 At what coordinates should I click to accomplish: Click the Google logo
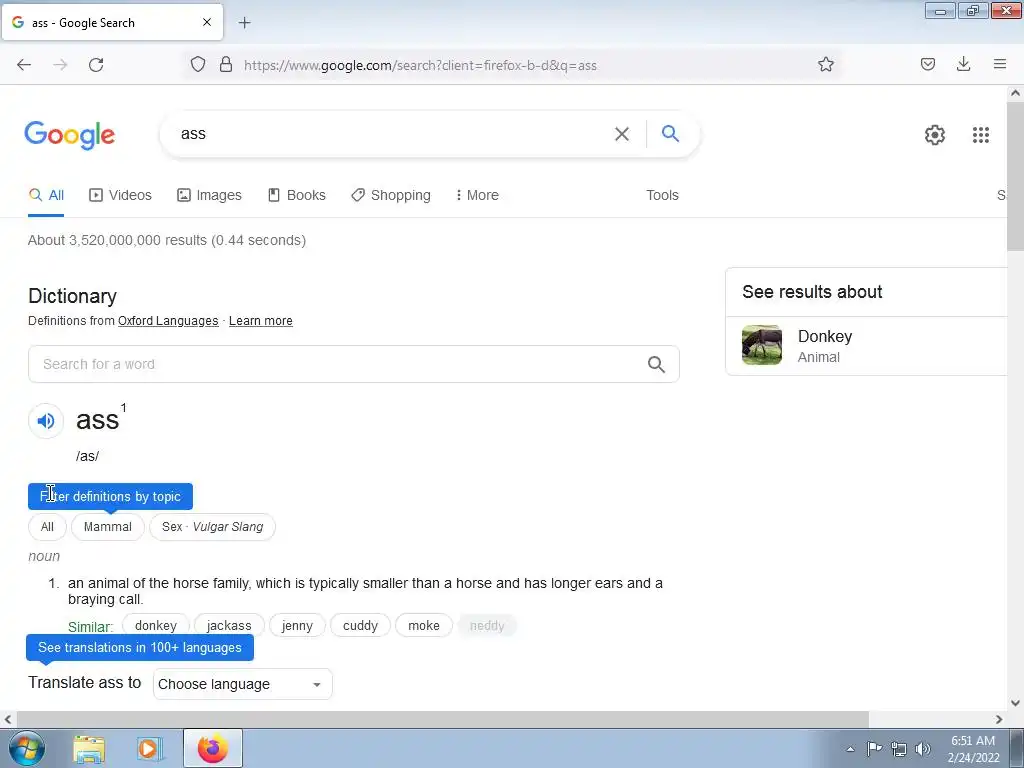click(x=70, y=135)
